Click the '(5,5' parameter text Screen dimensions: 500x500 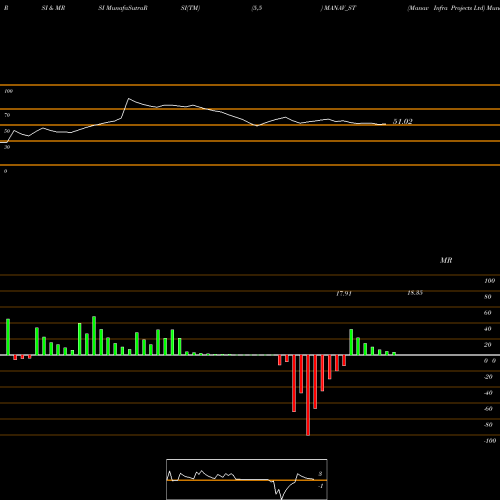[x=257, y=8]
